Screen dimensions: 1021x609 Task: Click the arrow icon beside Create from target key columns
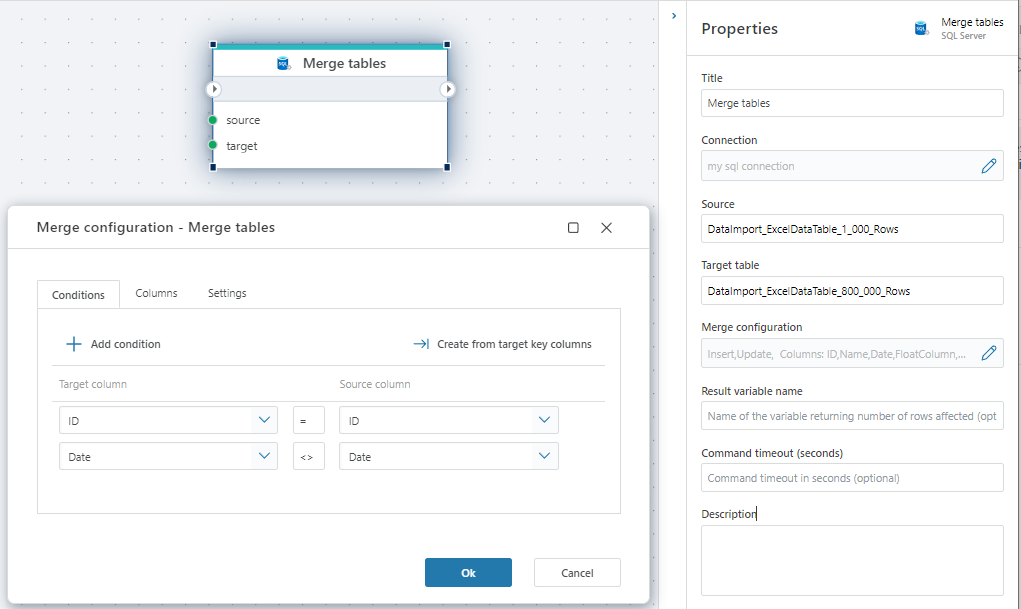[423, 344]
